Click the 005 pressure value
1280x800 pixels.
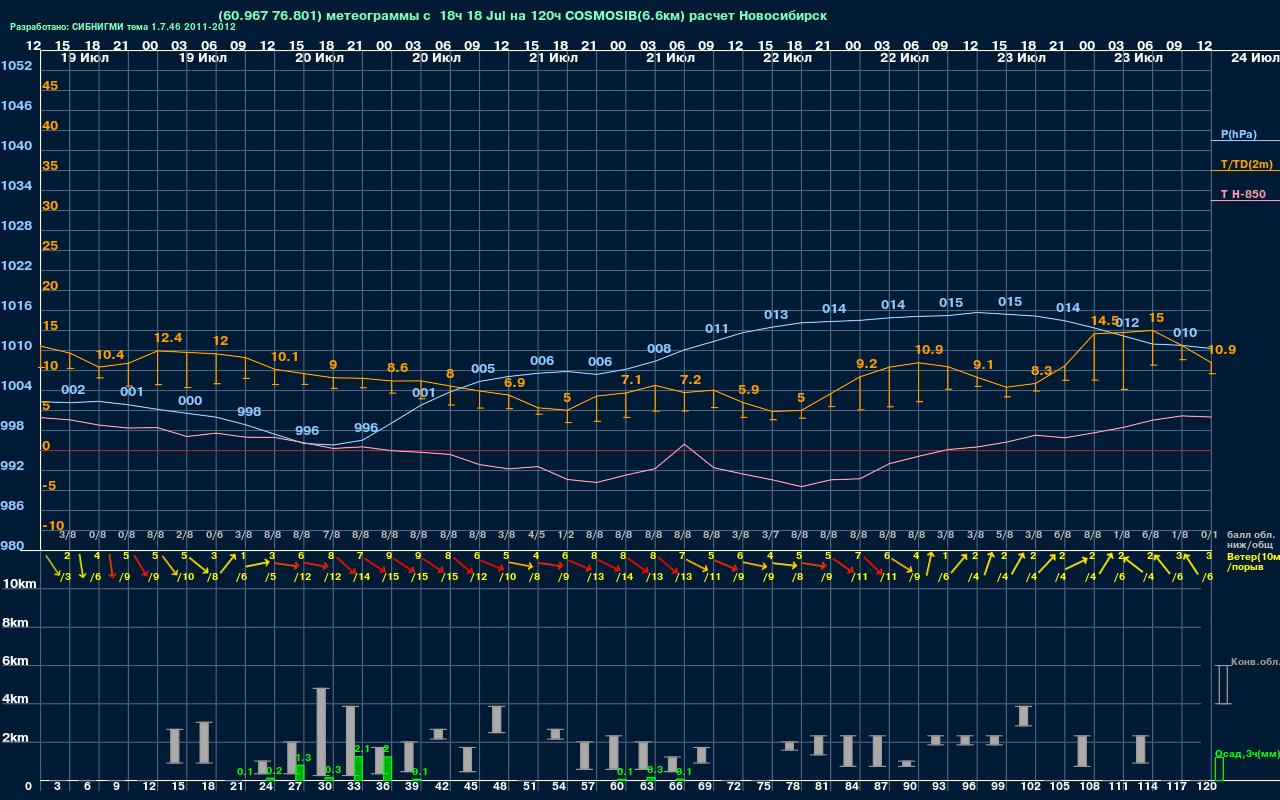[x=483, y=369]
